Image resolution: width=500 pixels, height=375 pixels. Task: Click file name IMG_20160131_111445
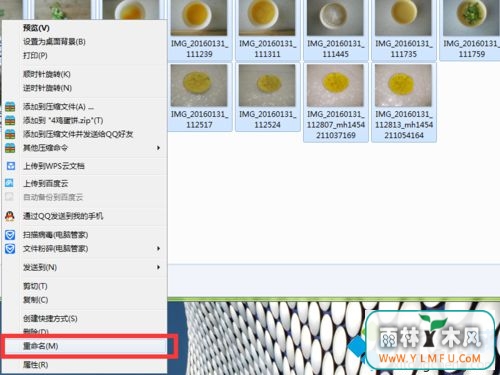pyautogui.click(x=335, y=49)
